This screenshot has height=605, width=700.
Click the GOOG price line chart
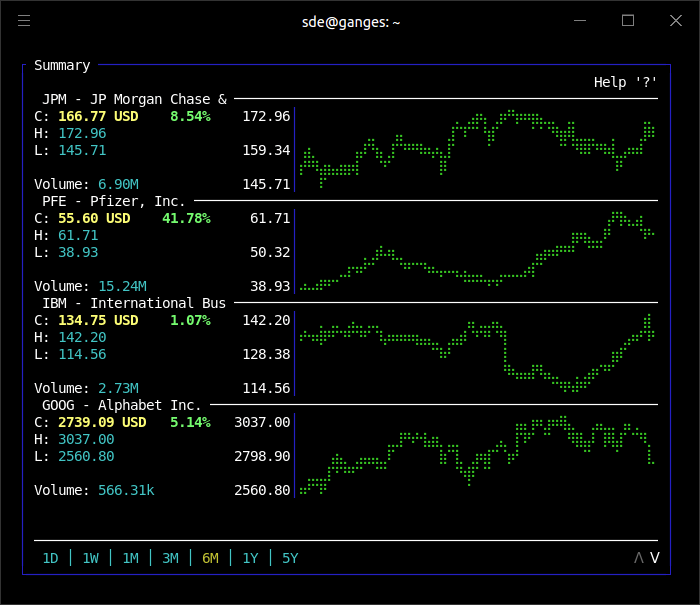pos(477,455)
